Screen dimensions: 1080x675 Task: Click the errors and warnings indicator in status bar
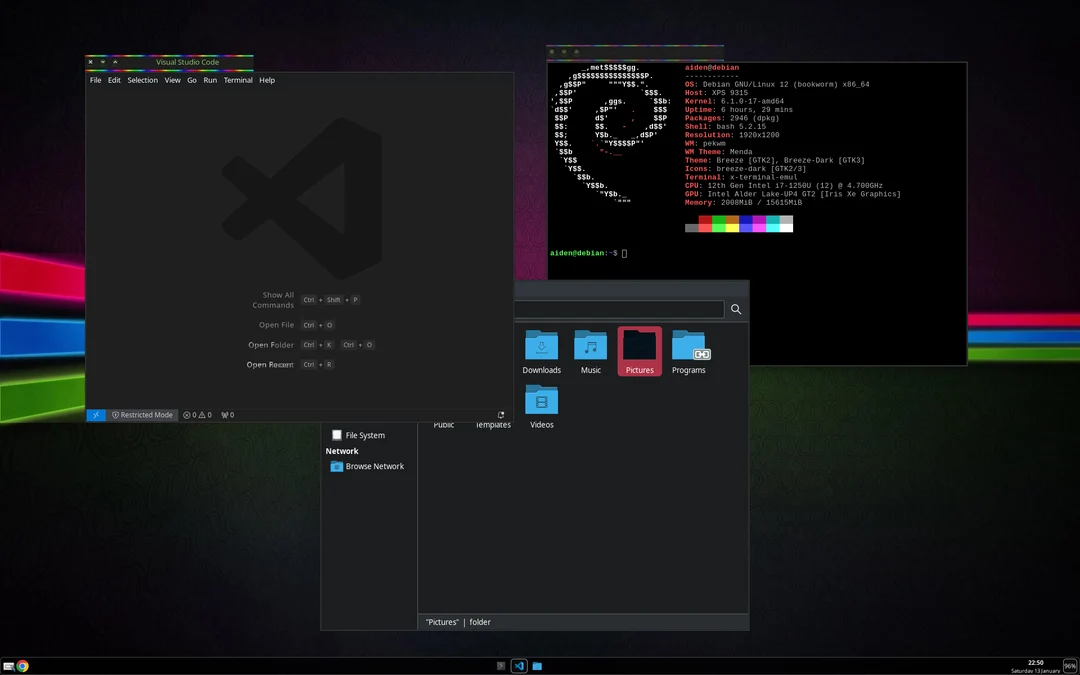point(196,414)
